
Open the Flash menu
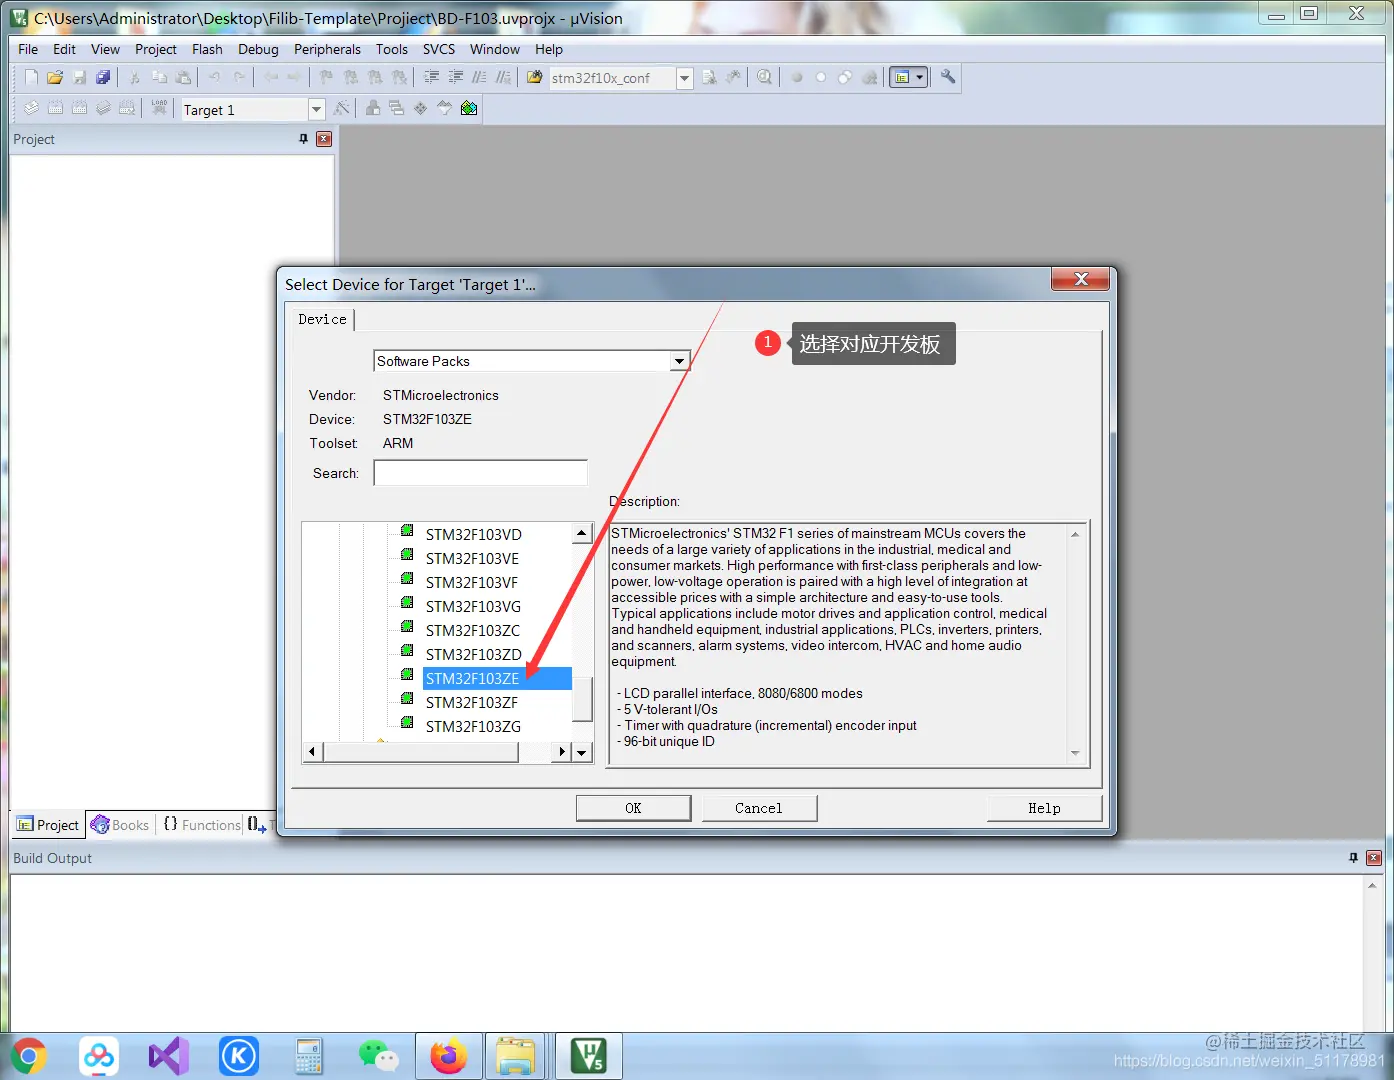coord(207,49)
